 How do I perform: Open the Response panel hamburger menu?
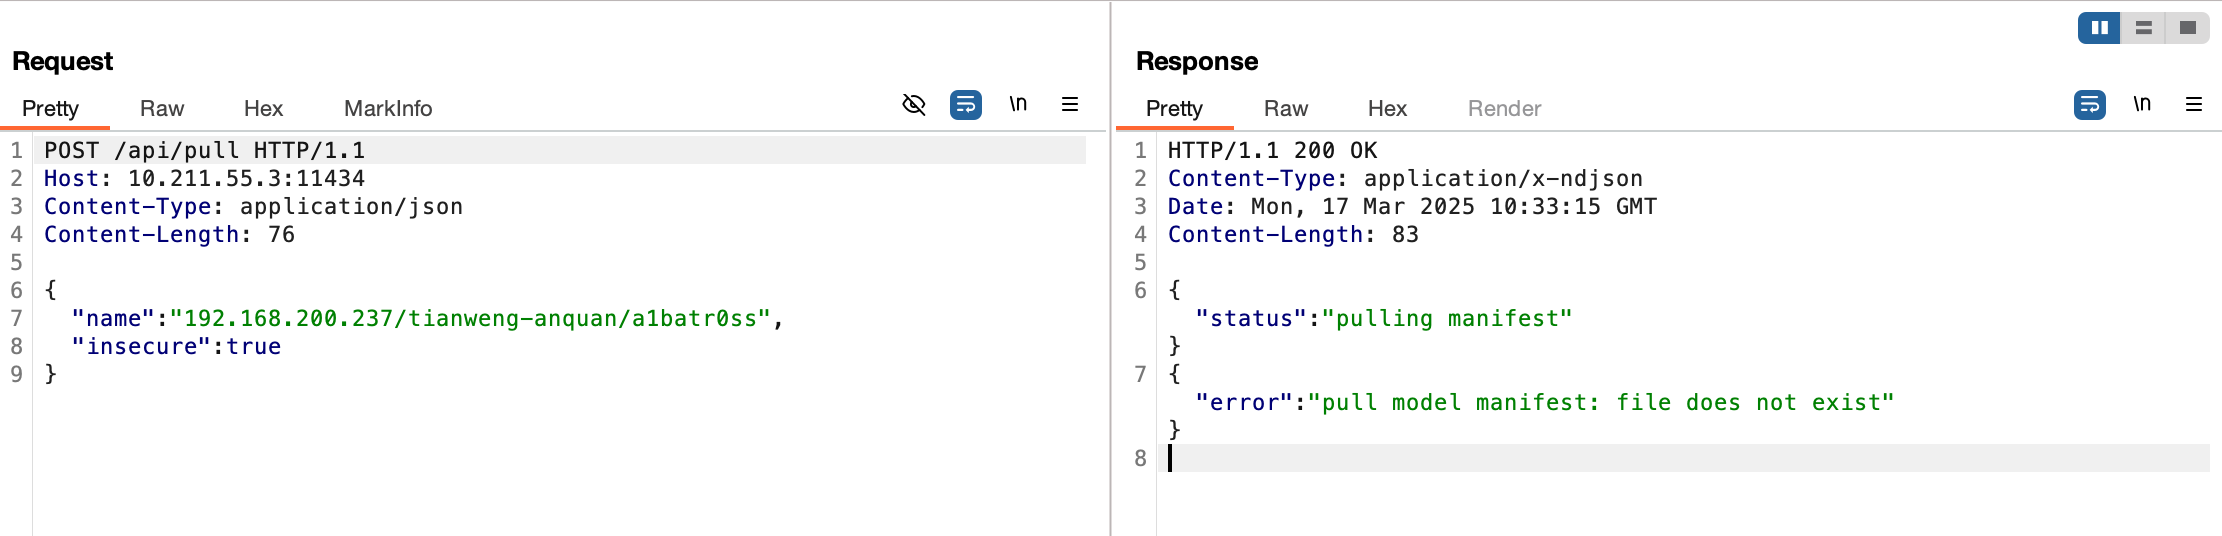pyautogui.click(x=2194, y=105)
